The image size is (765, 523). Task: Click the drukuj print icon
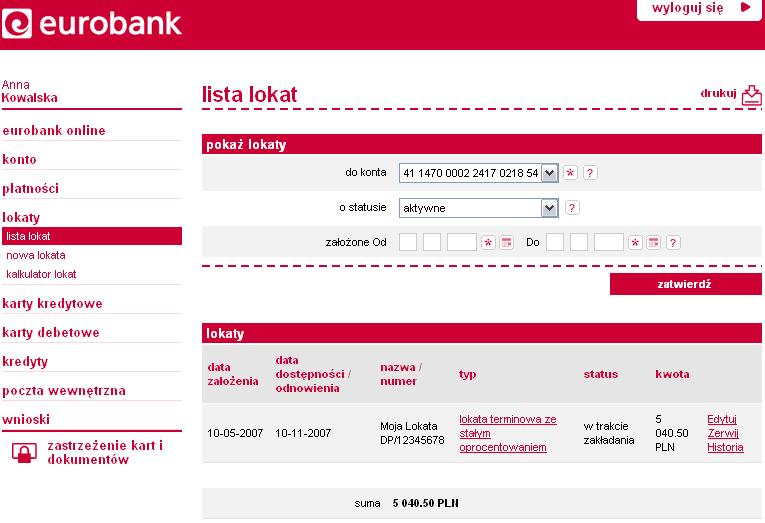(x=751, y=95)
